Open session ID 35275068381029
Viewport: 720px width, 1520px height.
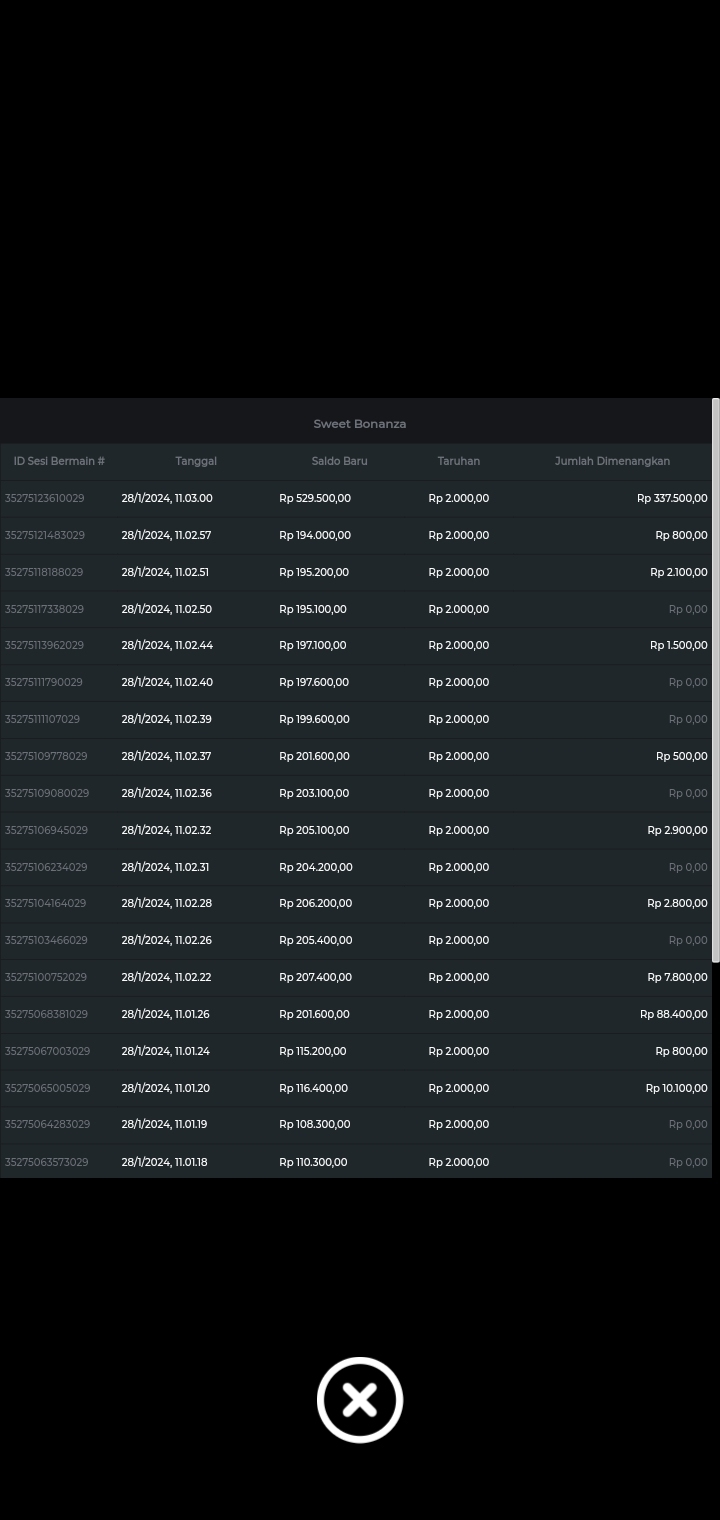point(46,1014)
